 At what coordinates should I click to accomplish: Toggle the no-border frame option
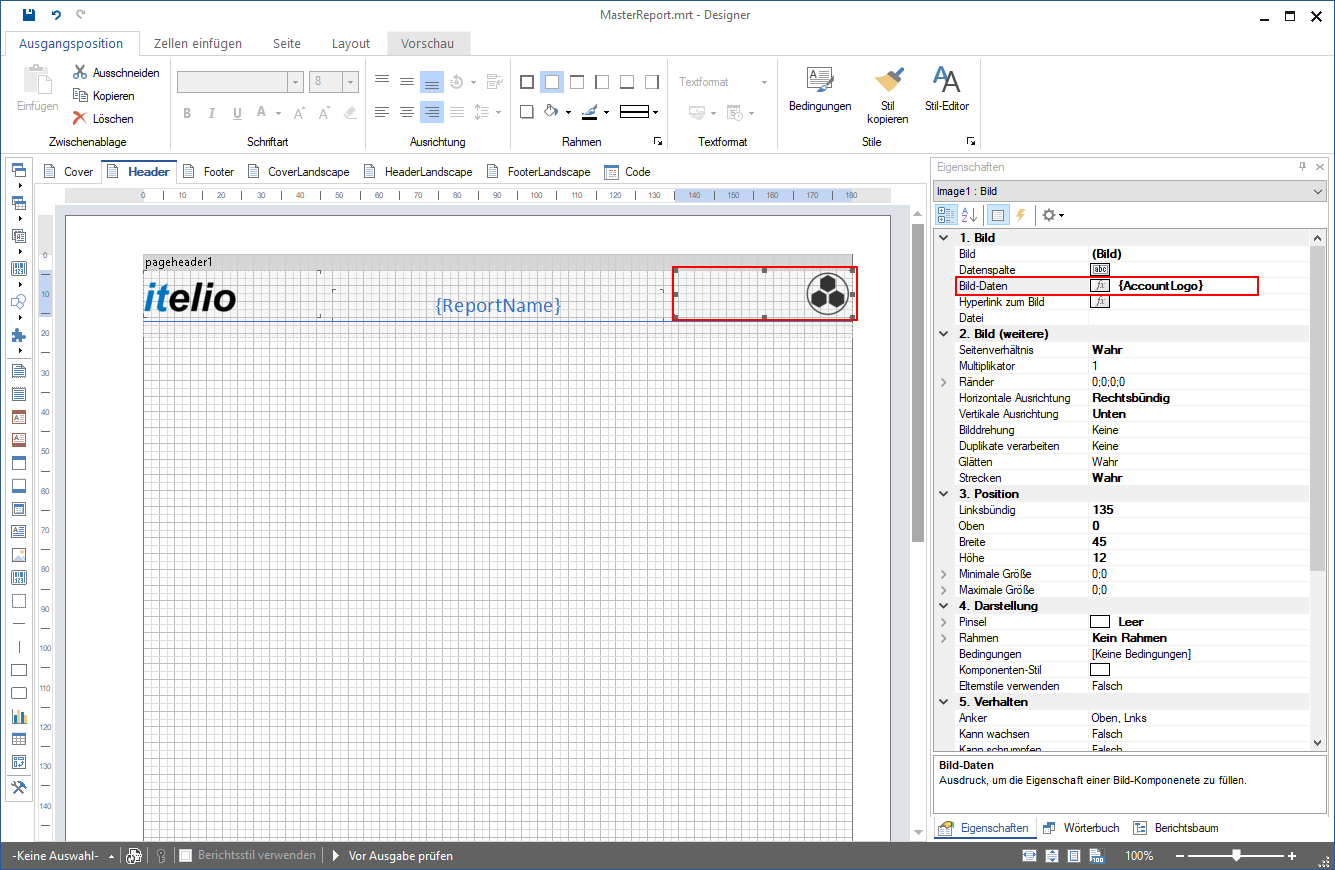click(552, 82)
